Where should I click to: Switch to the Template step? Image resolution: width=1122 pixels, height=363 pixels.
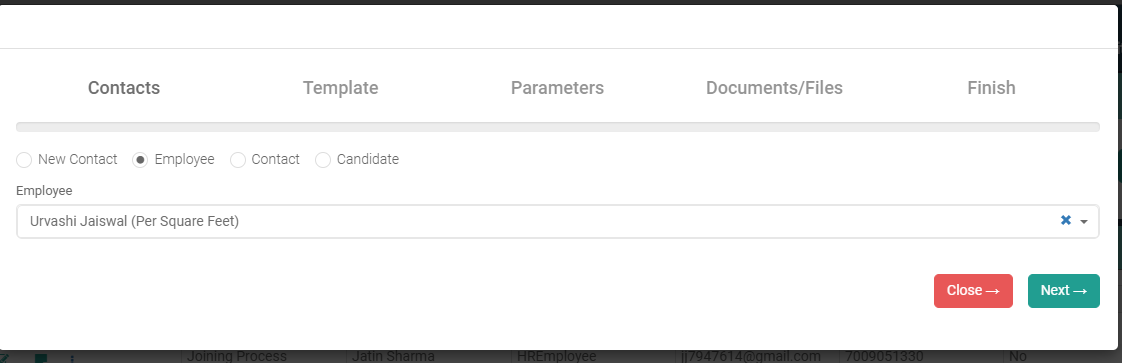pyautogui.click(x=341, y=88)
